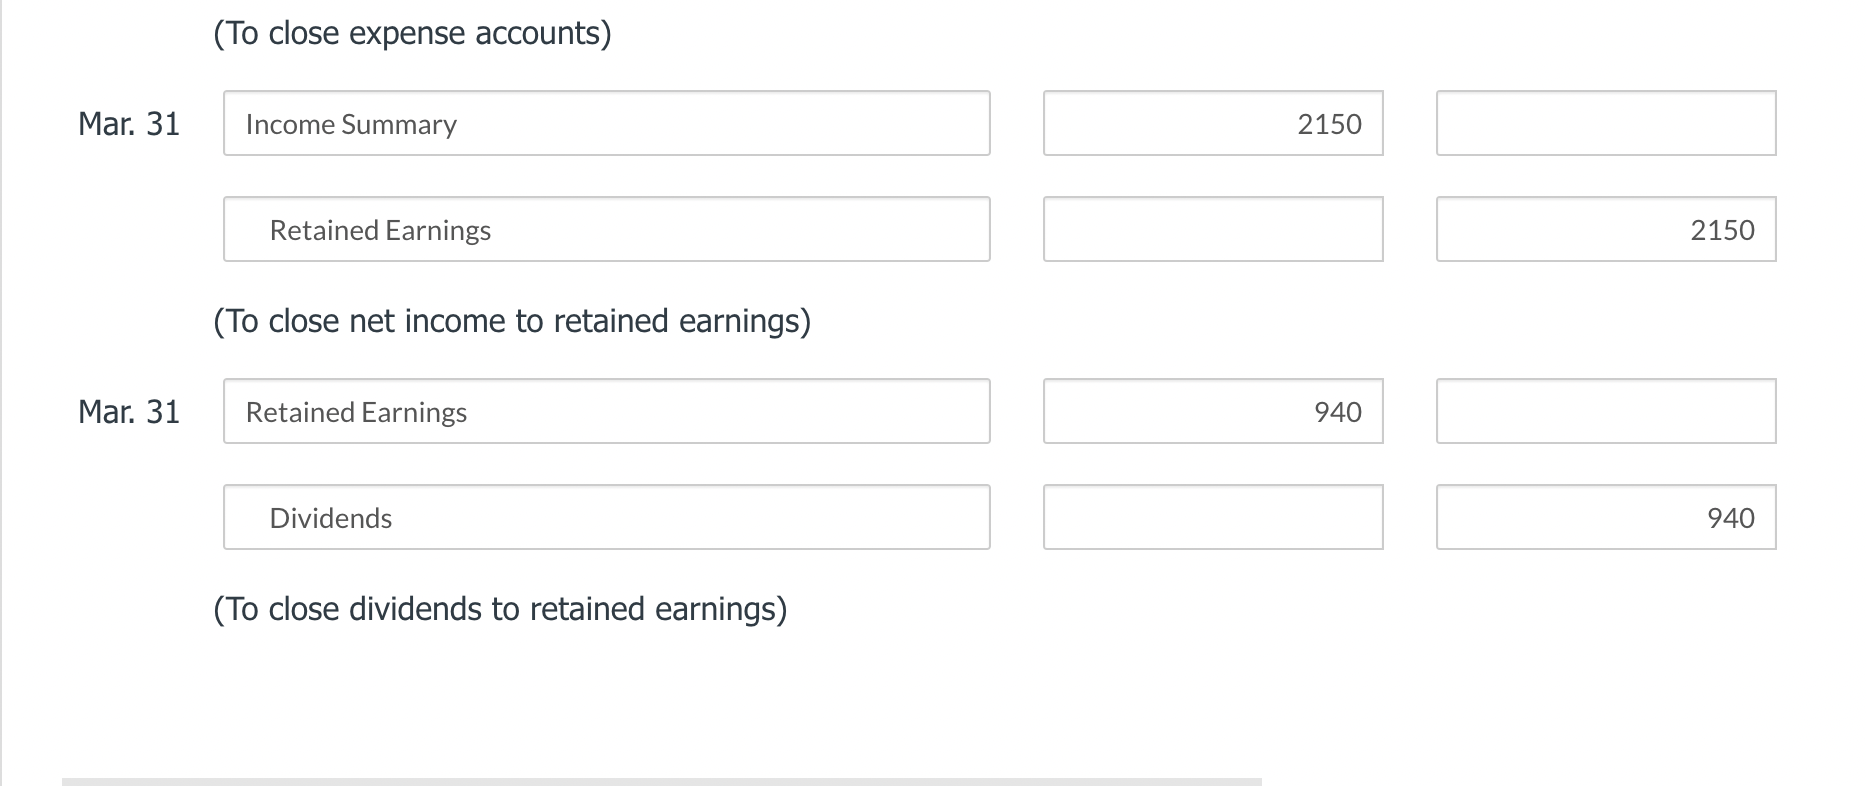
Task: Click 'To close dividends to retained earnings' text
Action: click(500, 609)
